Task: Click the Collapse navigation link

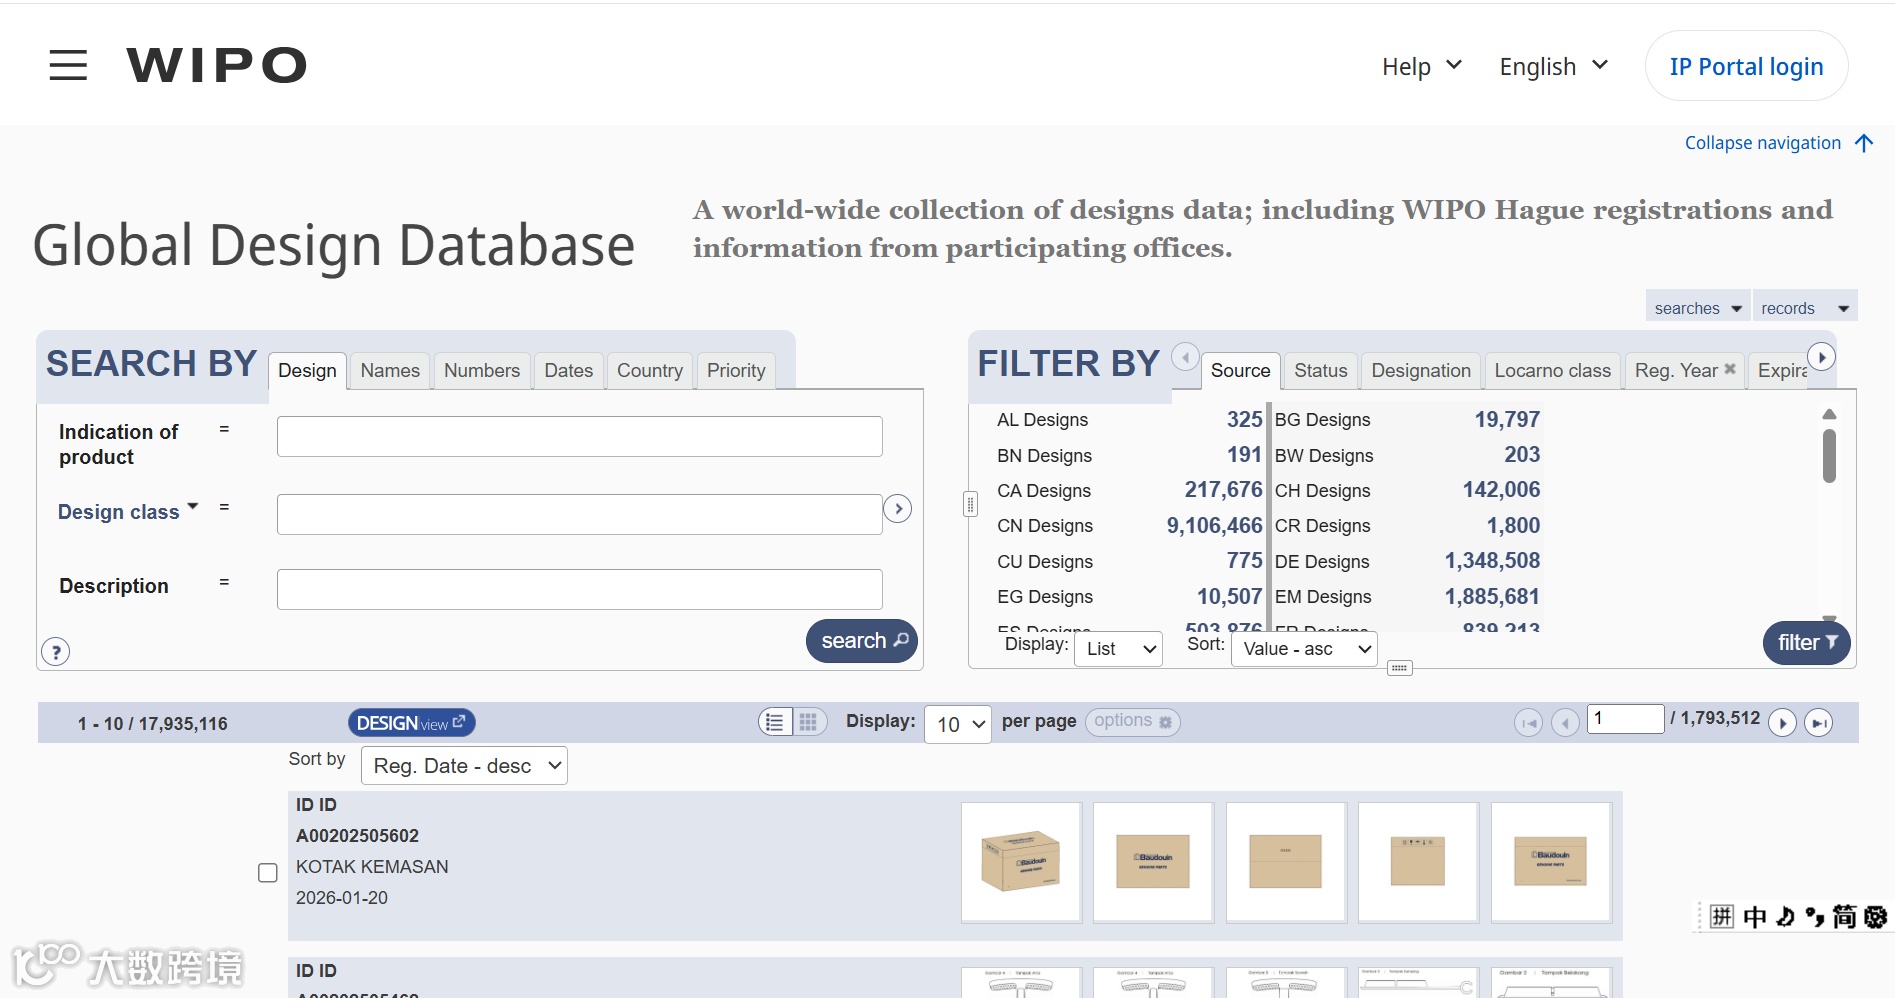Action: tap(1763, 143)
